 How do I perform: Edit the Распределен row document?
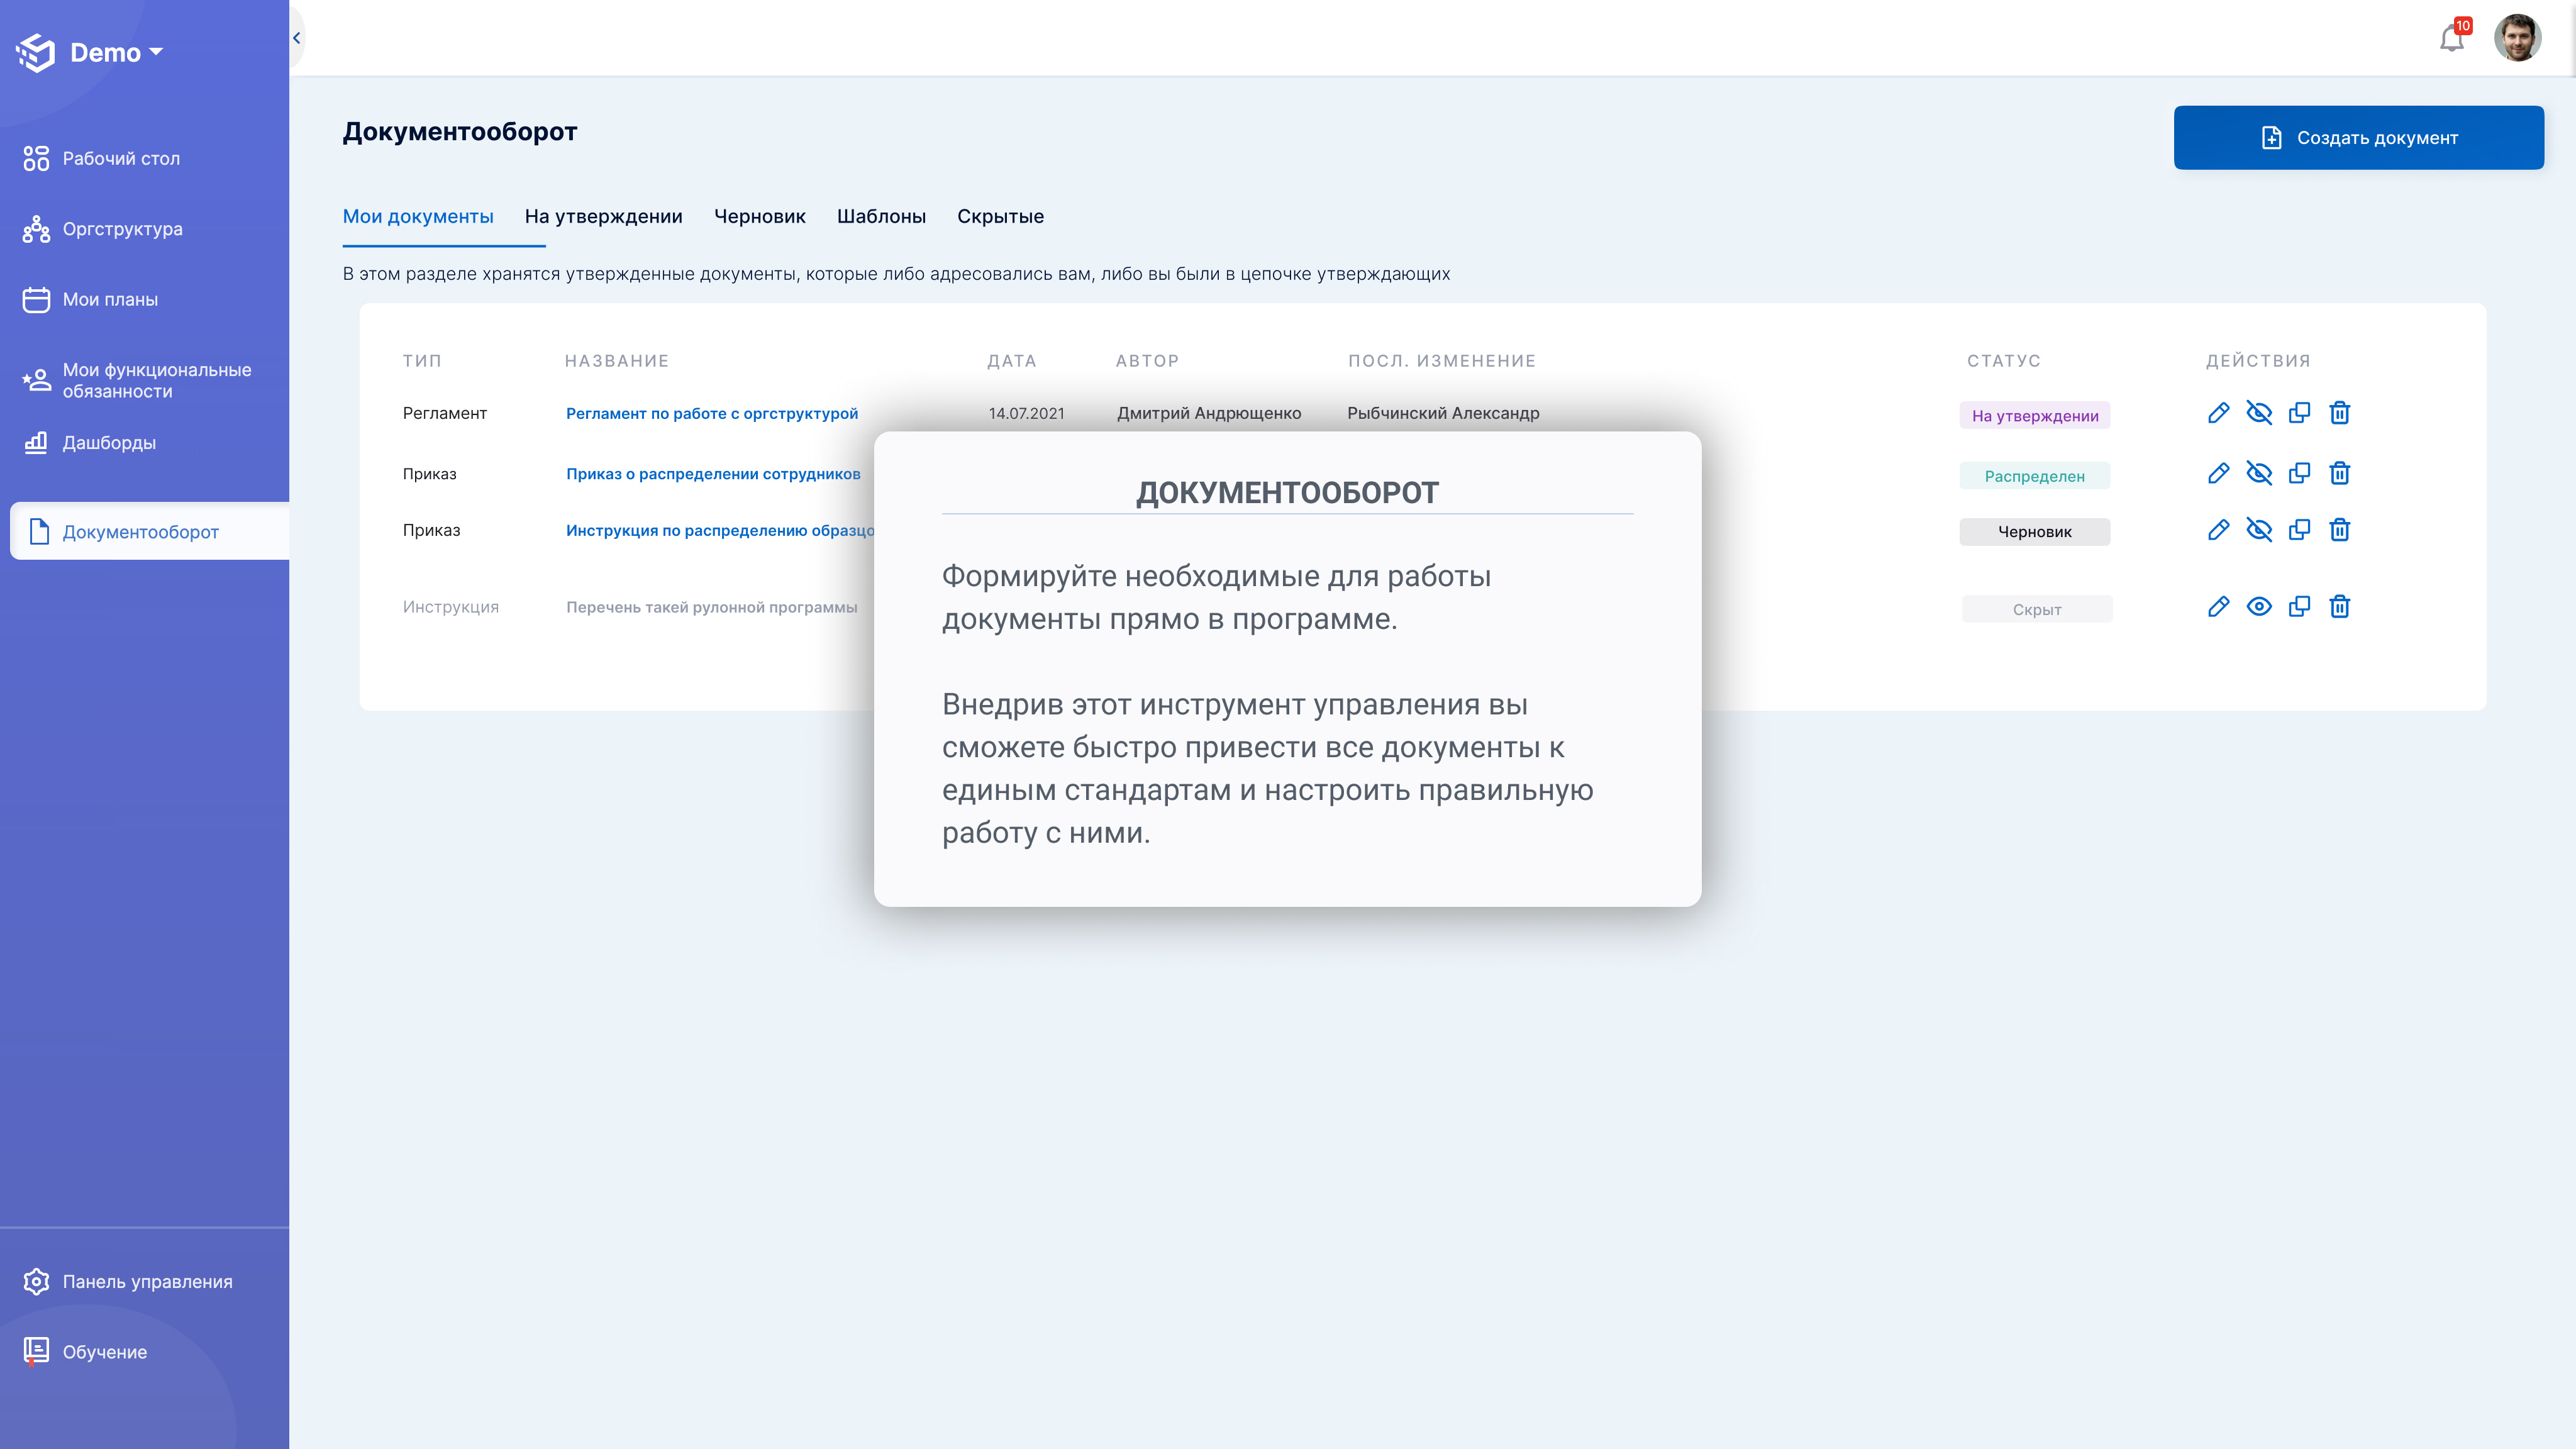click(x=2218, y=473)
